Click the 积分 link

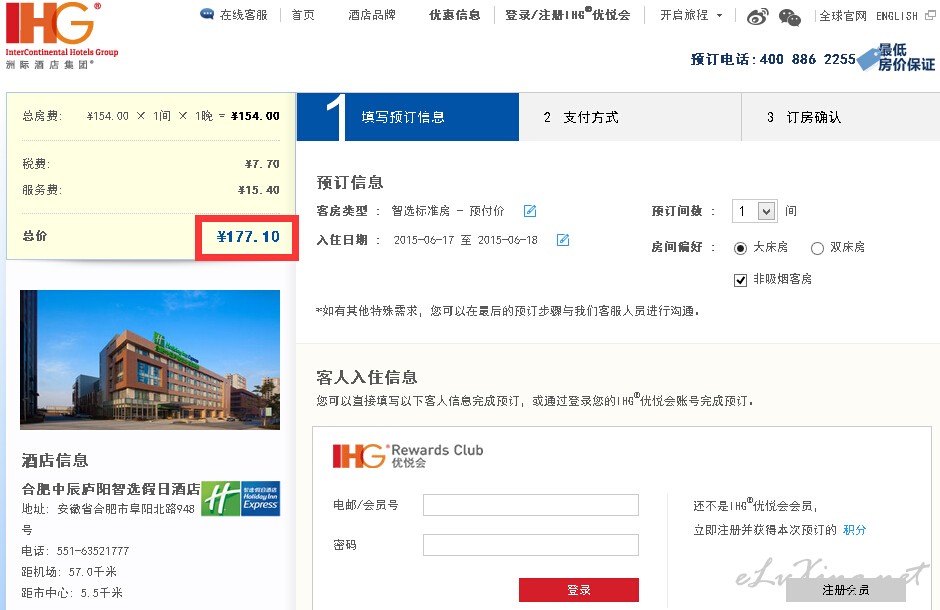click(854, 530)
